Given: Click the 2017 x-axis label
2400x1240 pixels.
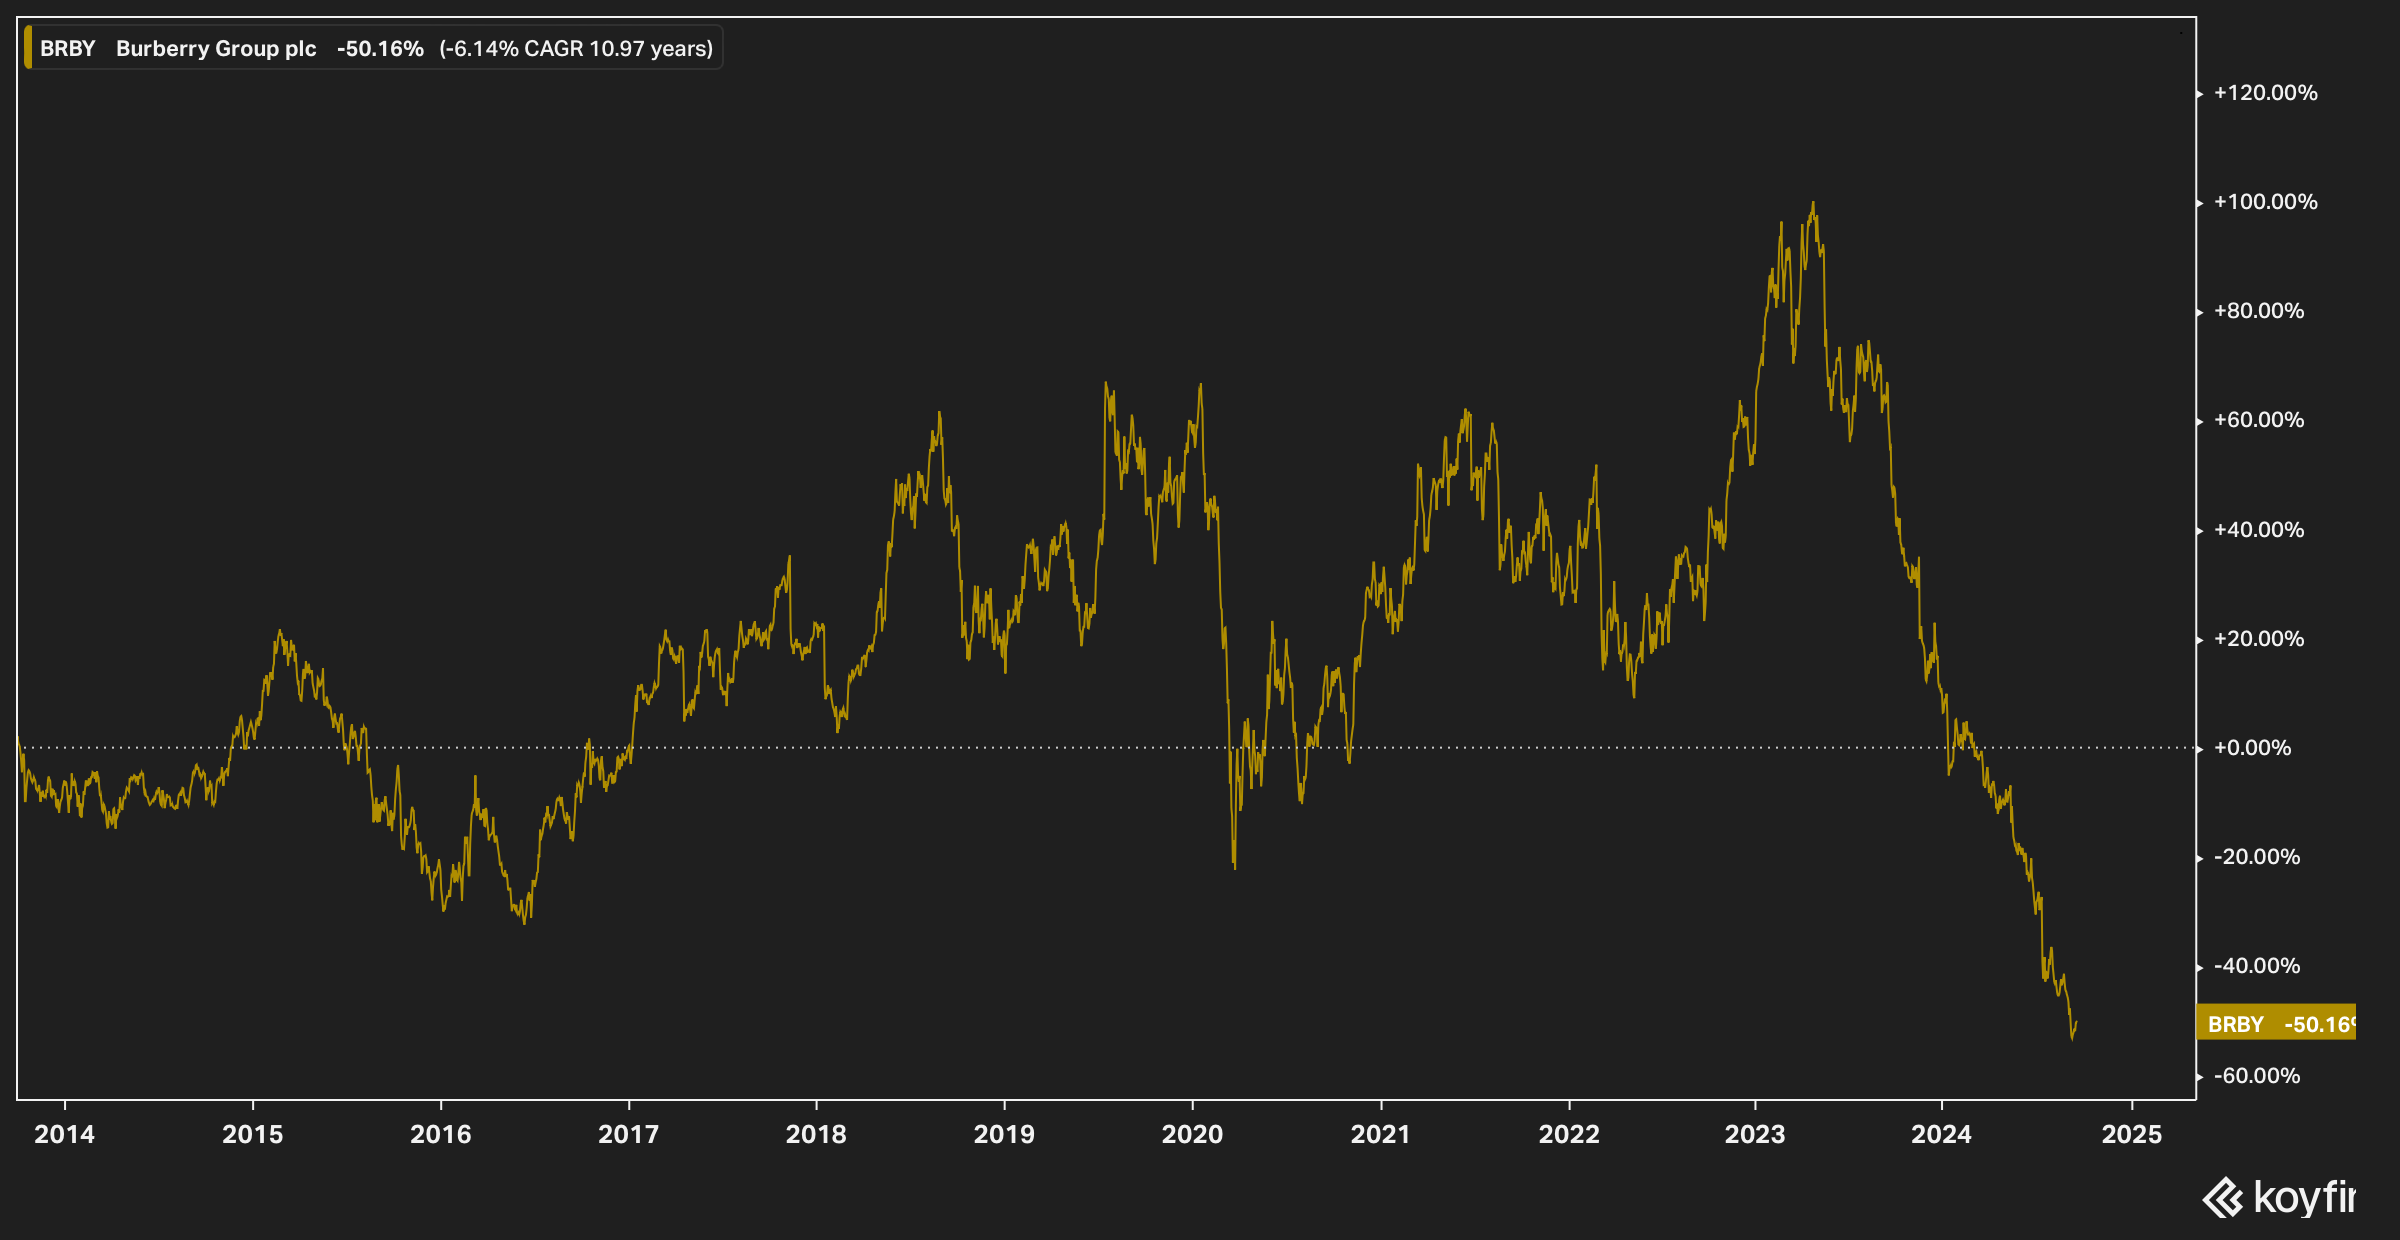Looking at the screenshot, I should 629,1134.
